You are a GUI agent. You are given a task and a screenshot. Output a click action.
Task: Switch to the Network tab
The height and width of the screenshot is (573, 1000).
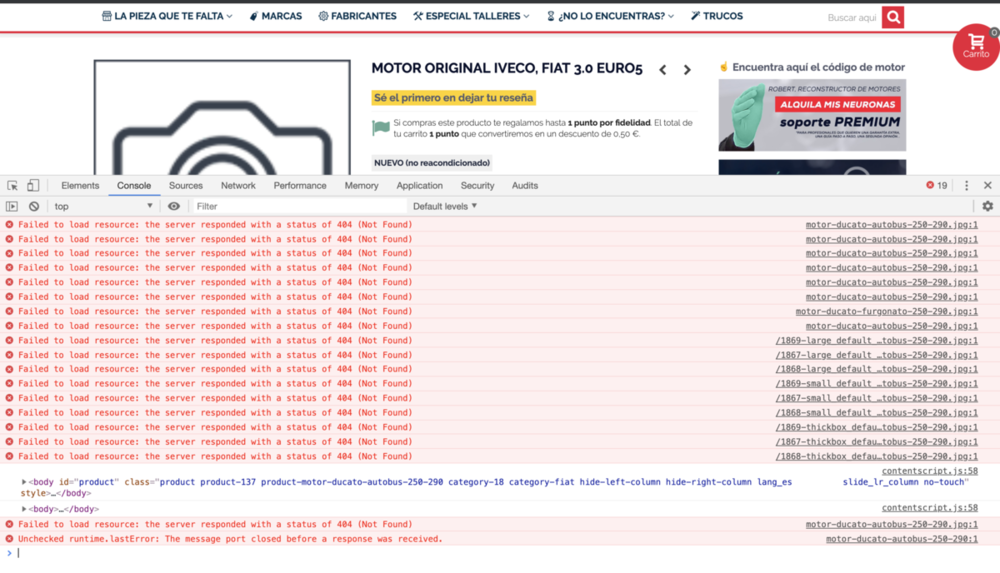click(238, 185)
